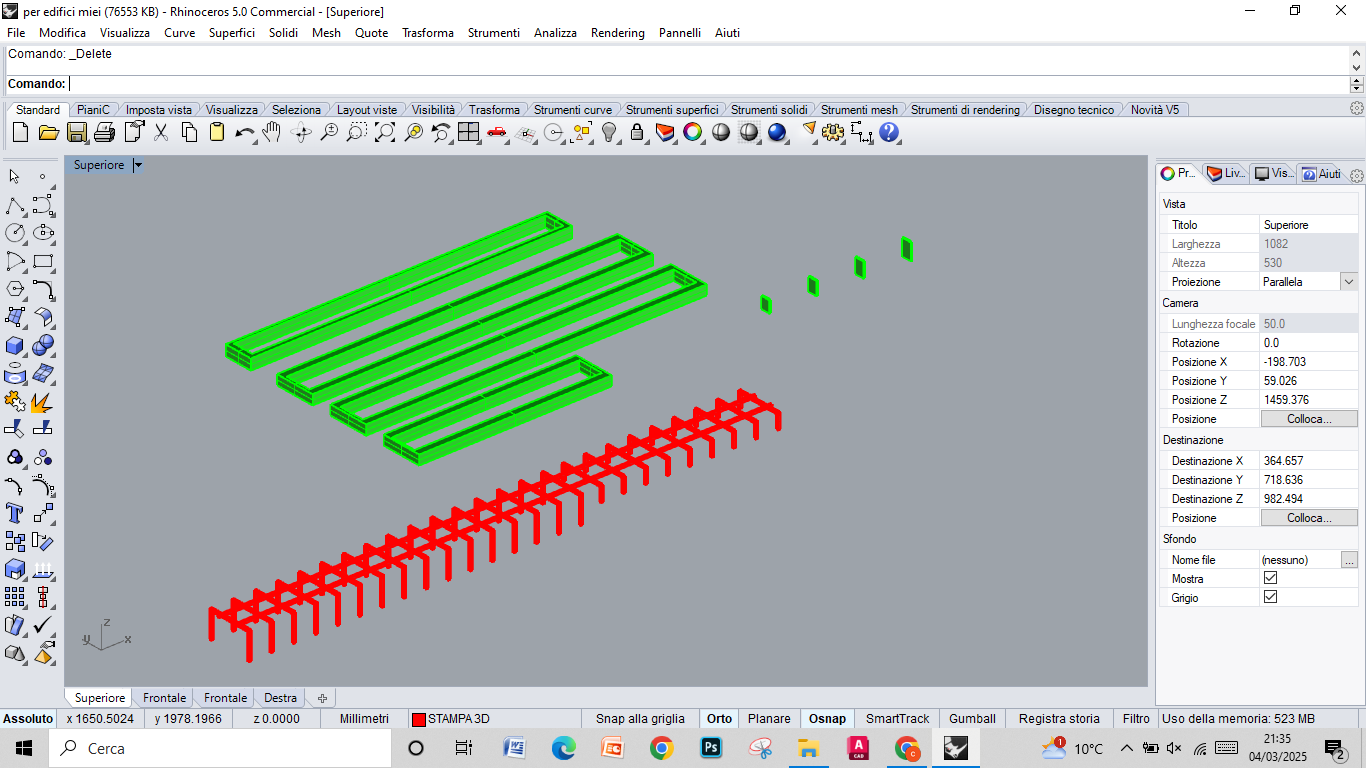Screen dimensions: 1366x768
Task: Click the Posizione X value field
Action: [1309, 362]
